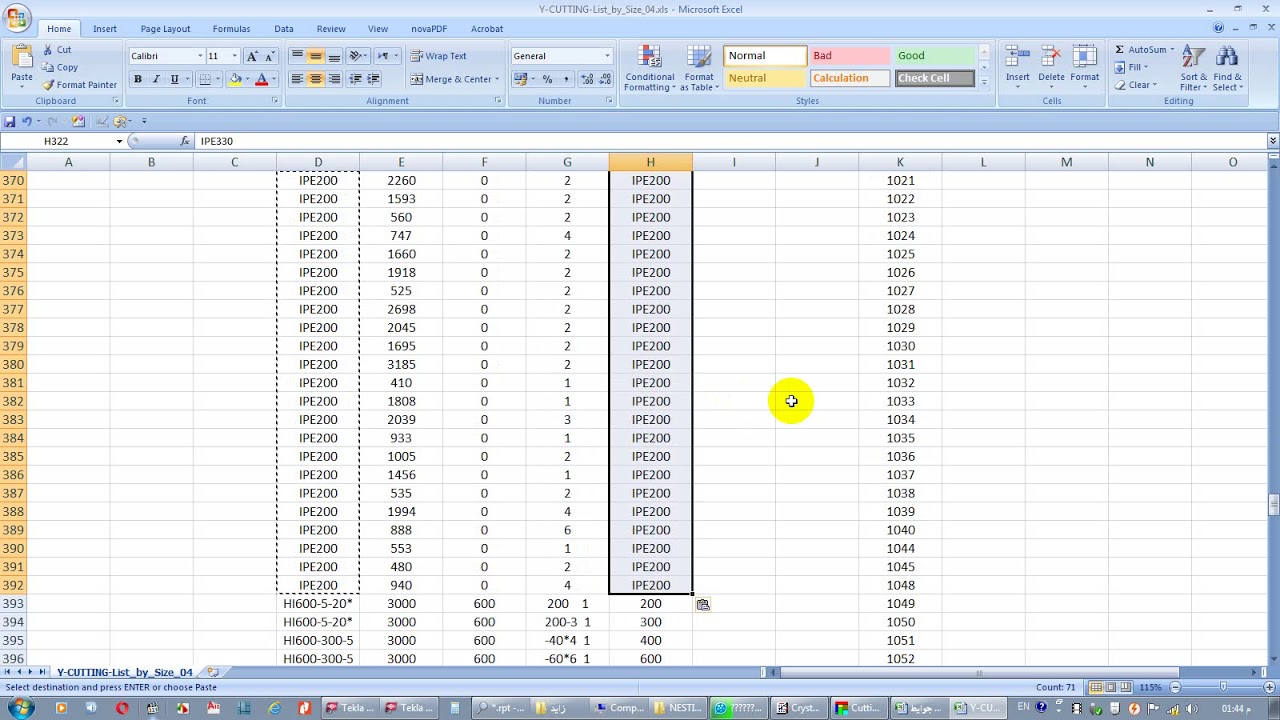Open the font size dropdown
1280x720 pixels.
235,56
